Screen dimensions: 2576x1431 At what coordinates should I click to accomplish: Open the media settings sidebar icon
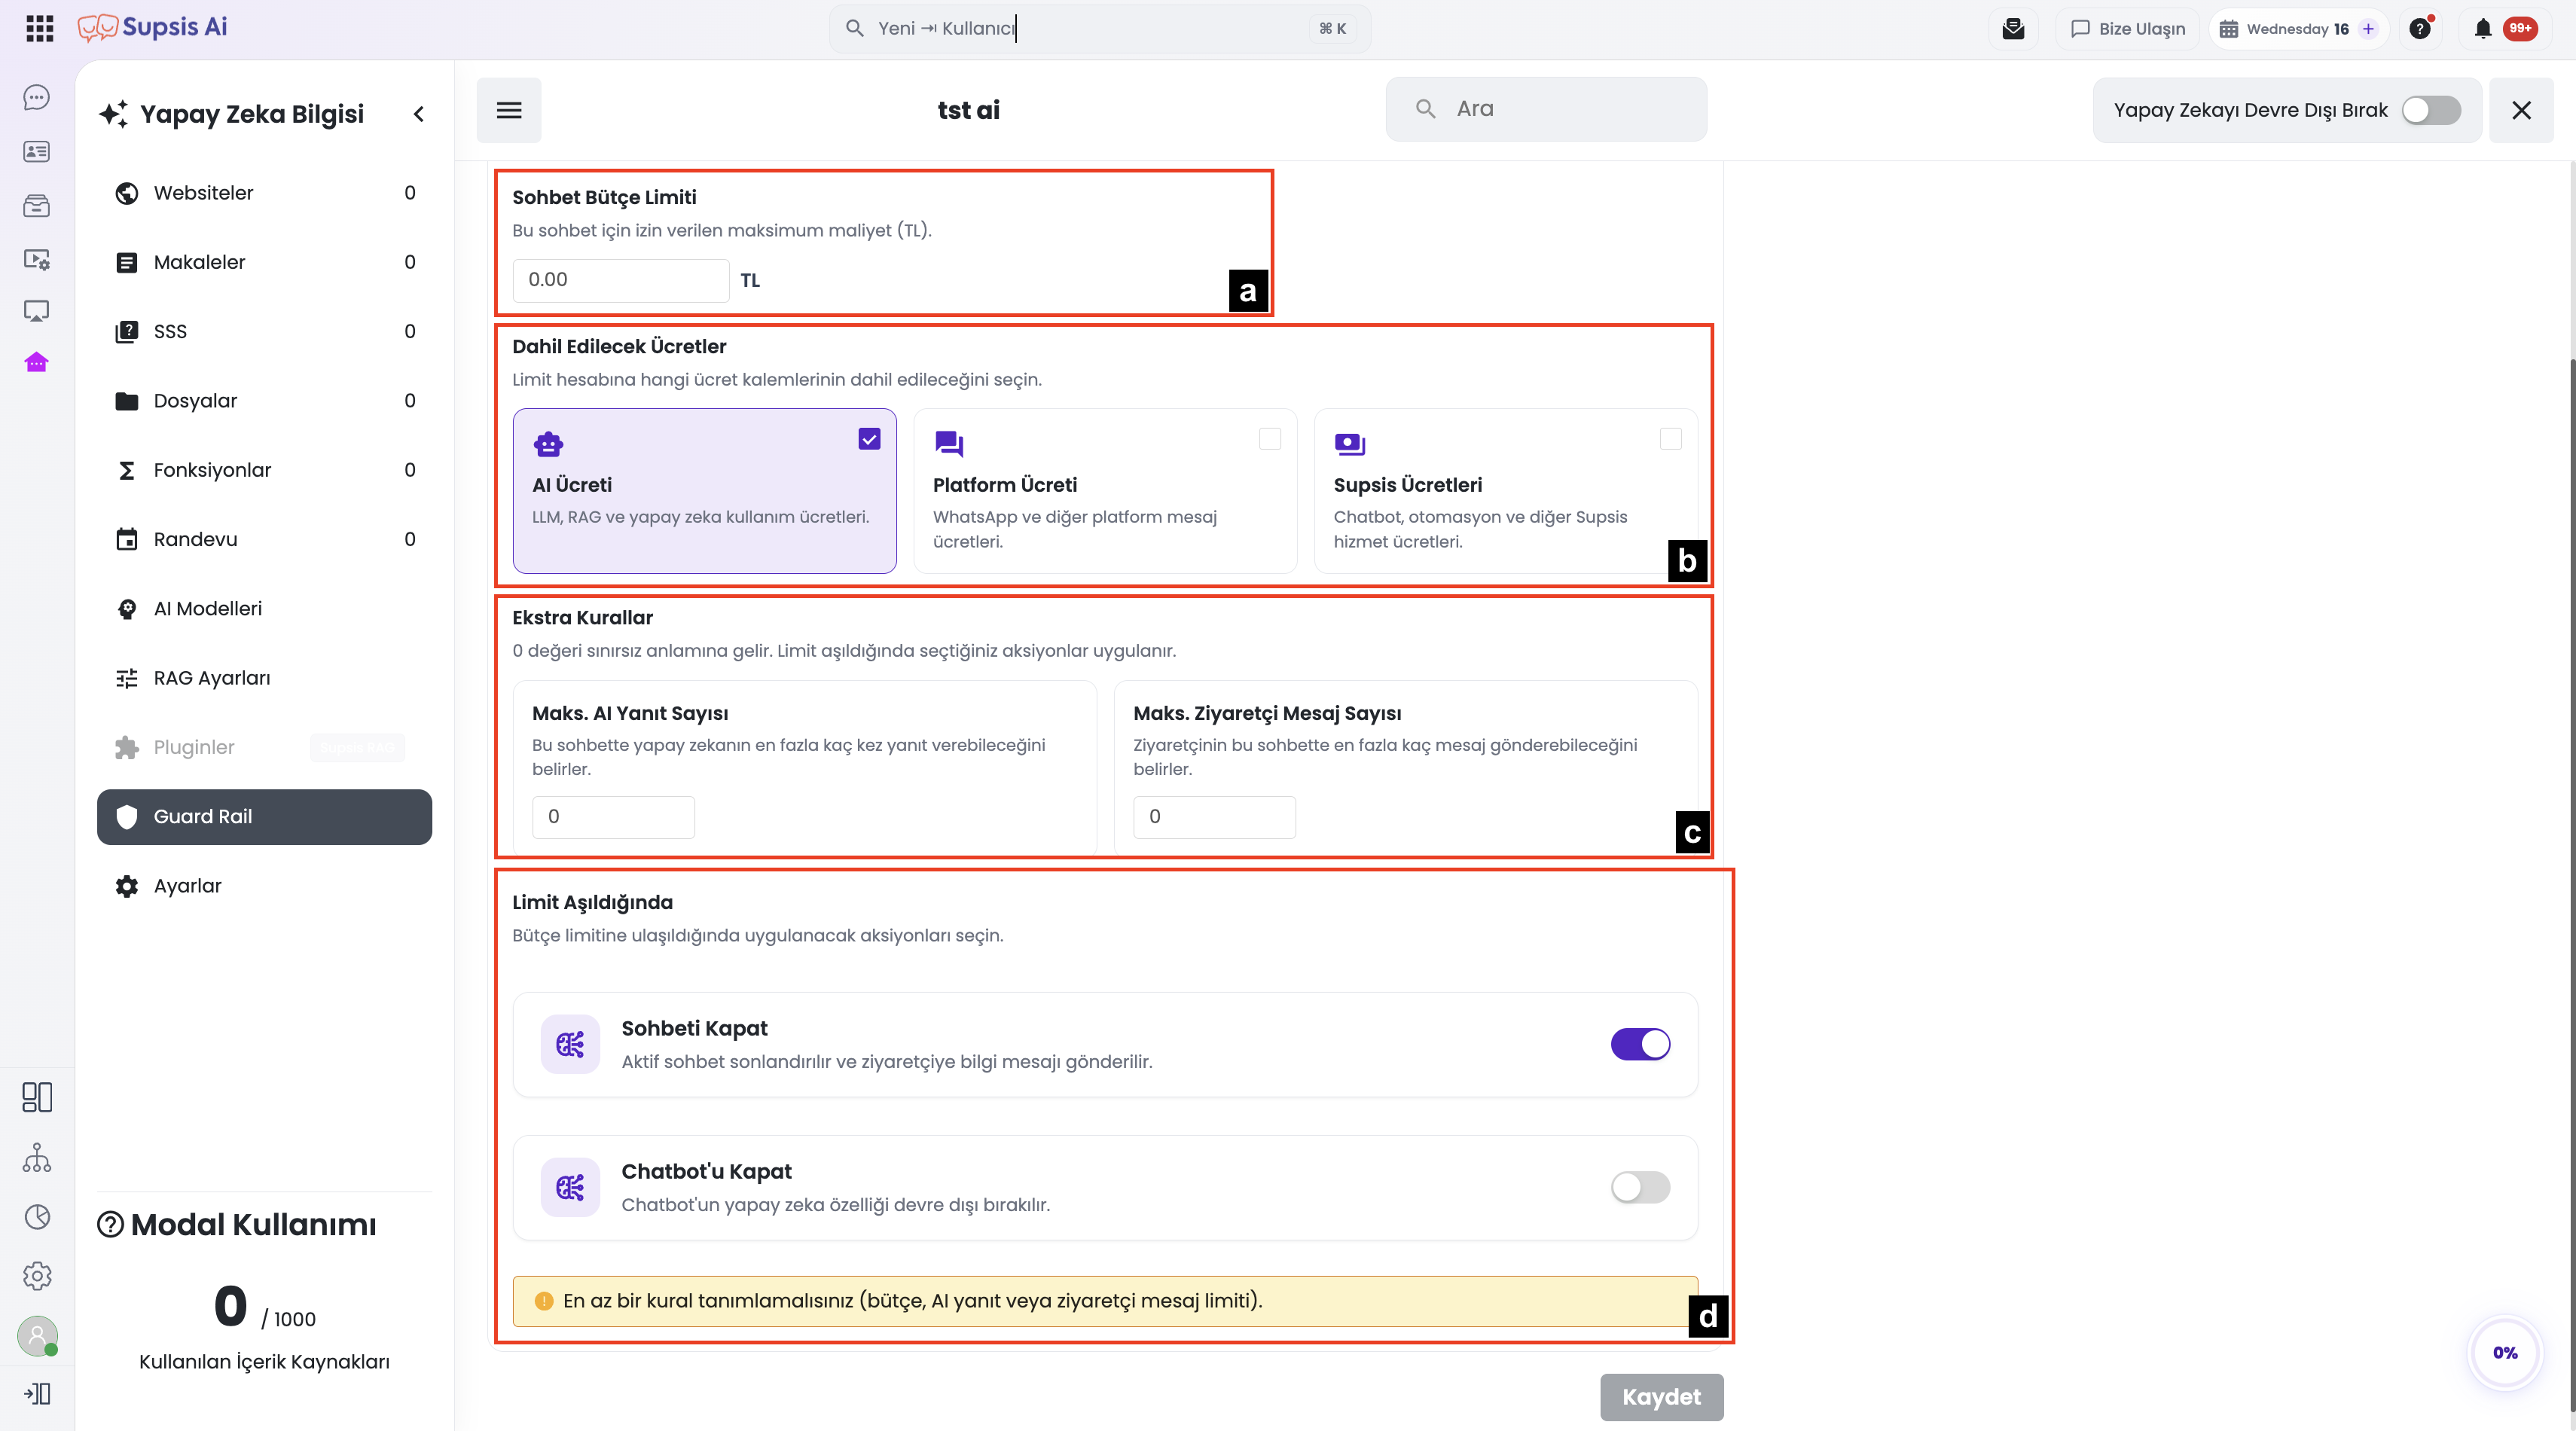click(x=37, y=259)
